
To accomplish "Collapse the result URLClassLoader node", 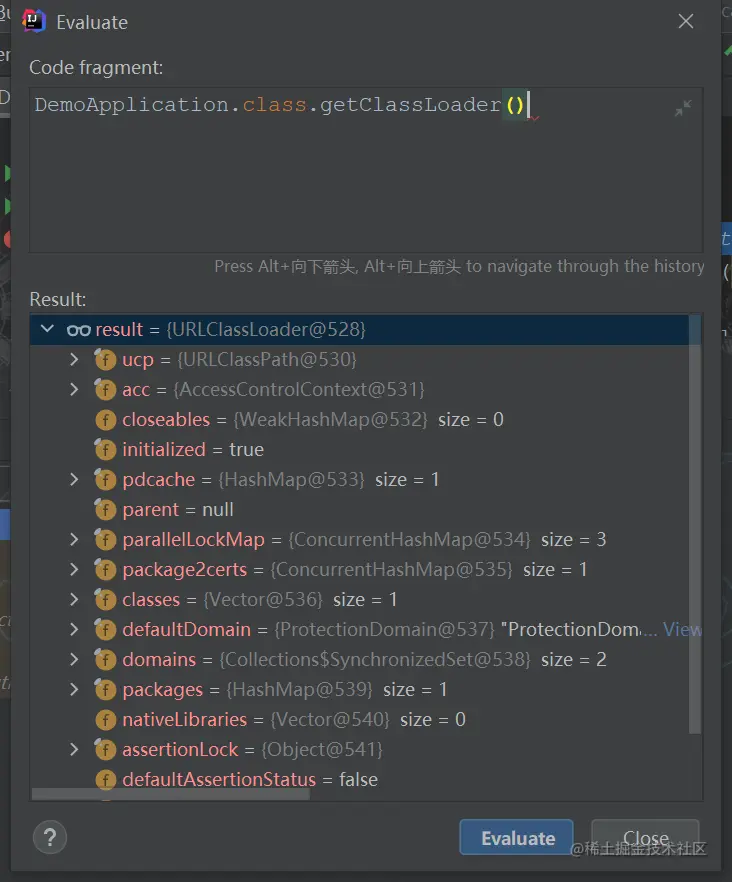I will pos(47,329).
